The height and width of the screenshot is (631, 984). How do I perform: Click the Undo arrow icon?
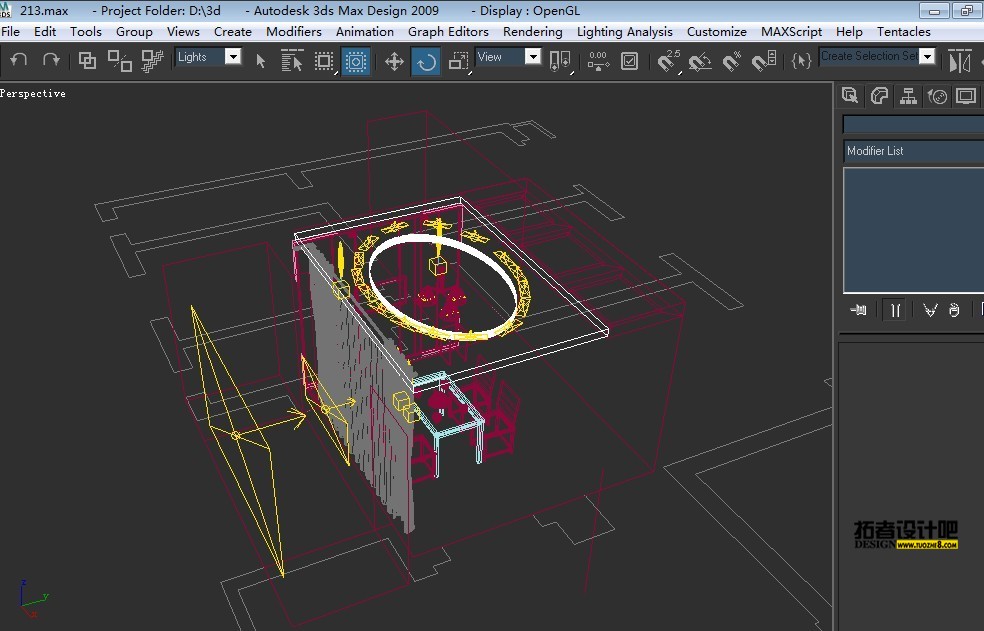(x=19, y=60)
